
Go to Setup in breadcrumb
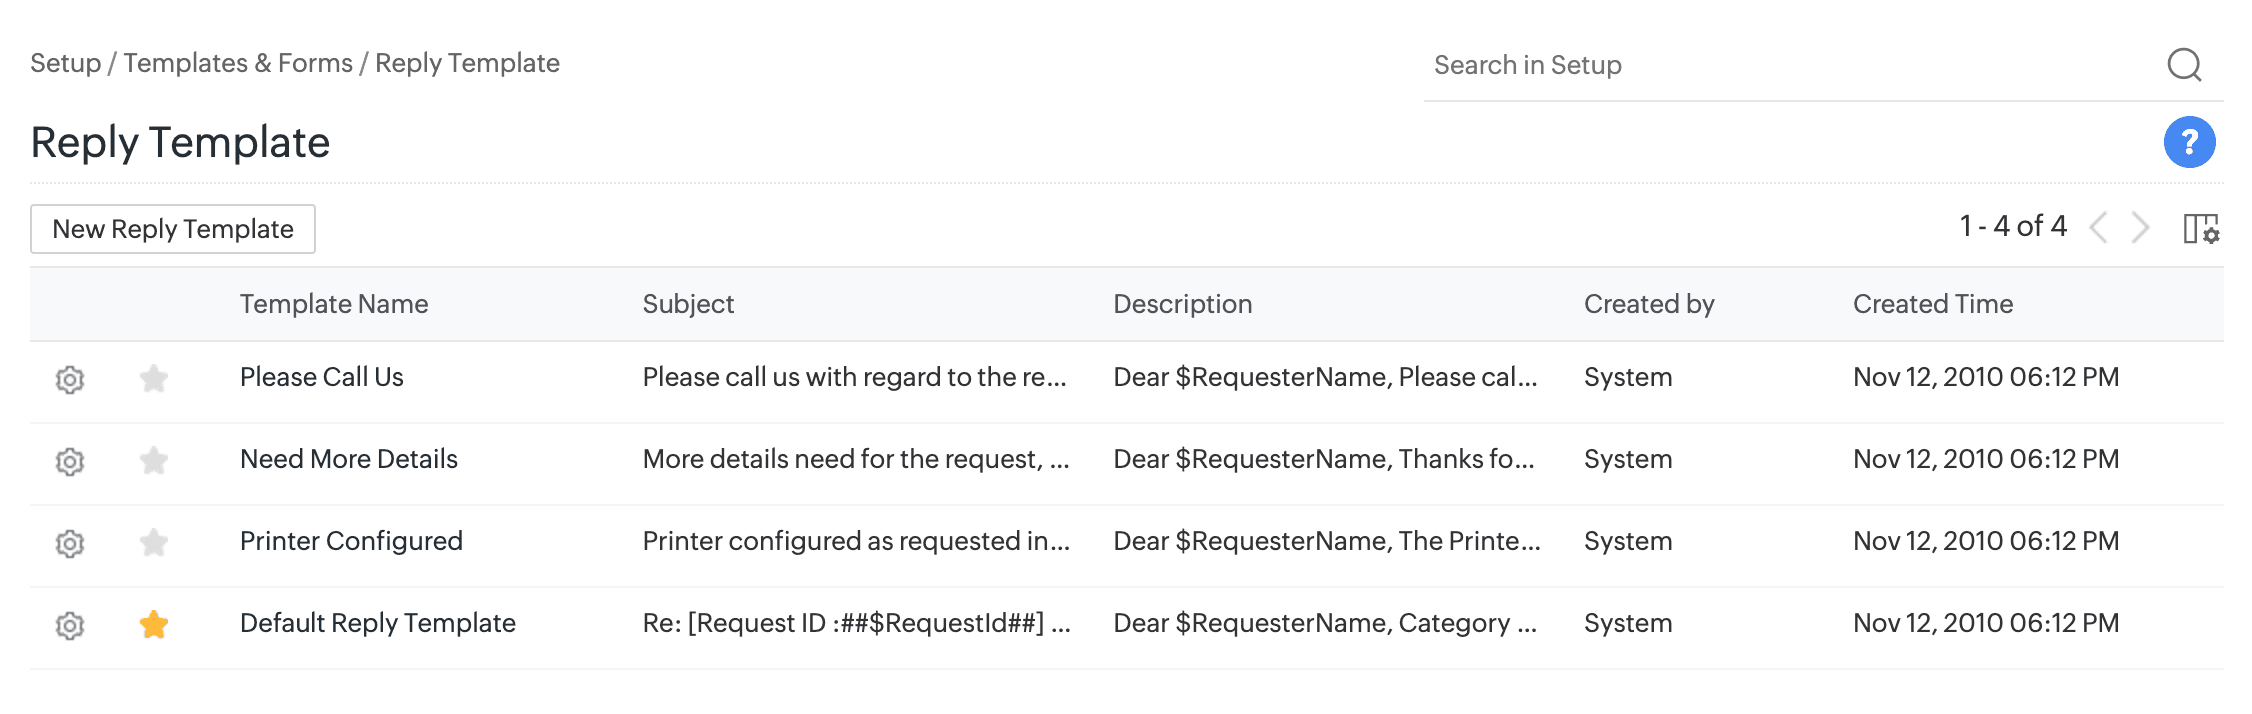pyautogui.click(x=65, y=63)
